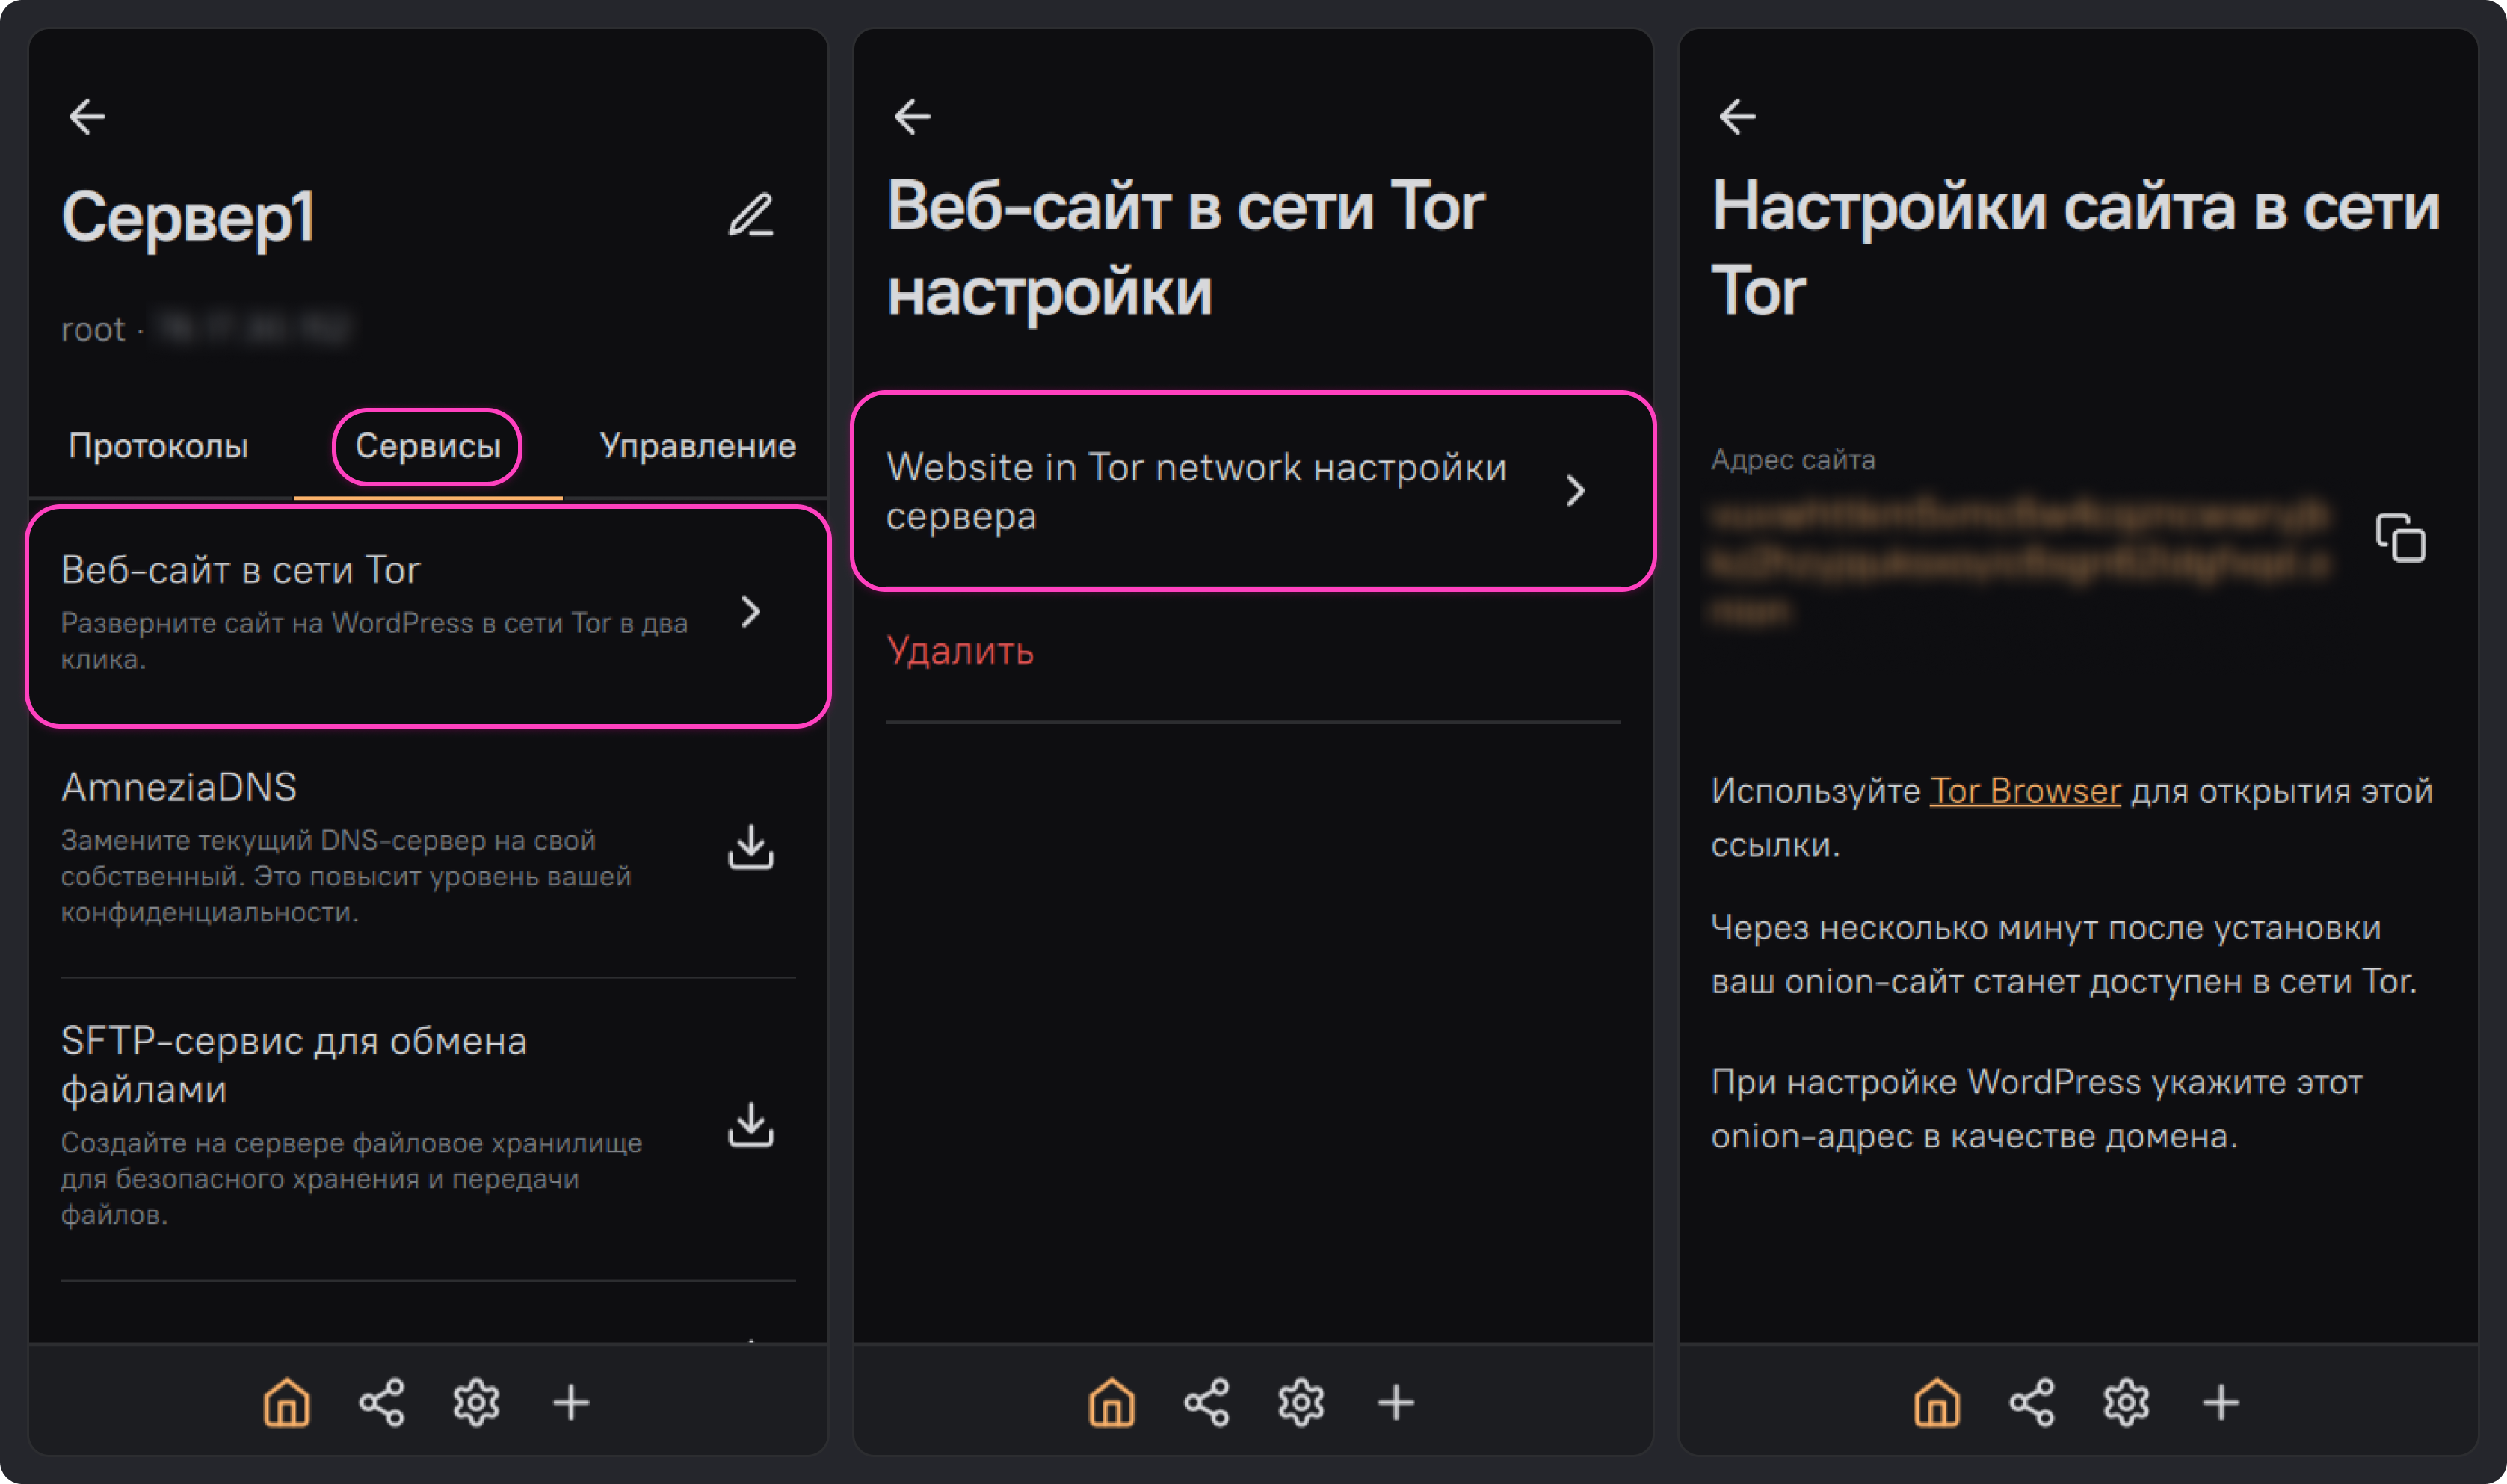
Task: Copy the onion site address
Action: 2400,538
